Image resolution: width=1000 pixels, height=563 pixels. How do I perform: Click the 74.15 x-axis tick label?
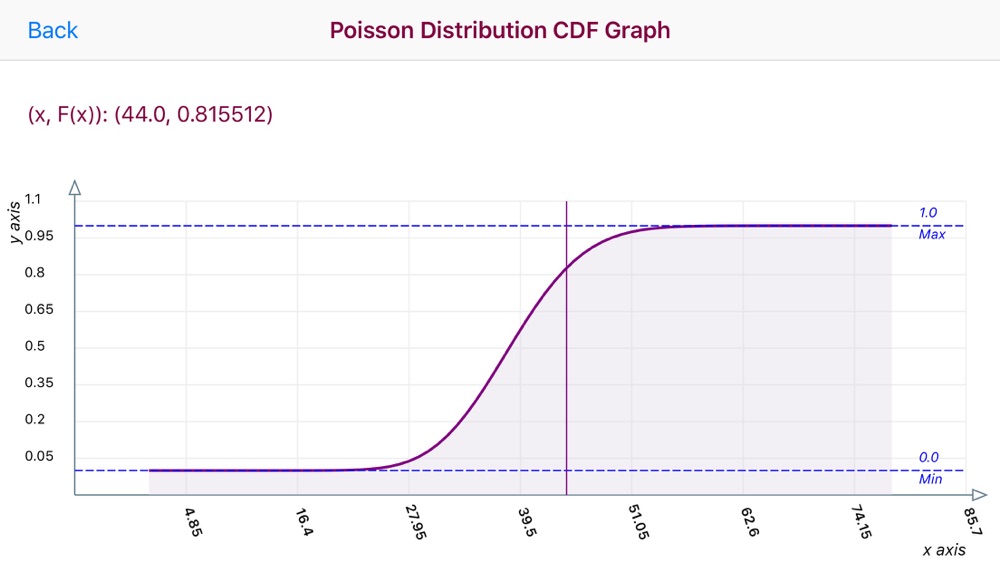pos(862,522)
